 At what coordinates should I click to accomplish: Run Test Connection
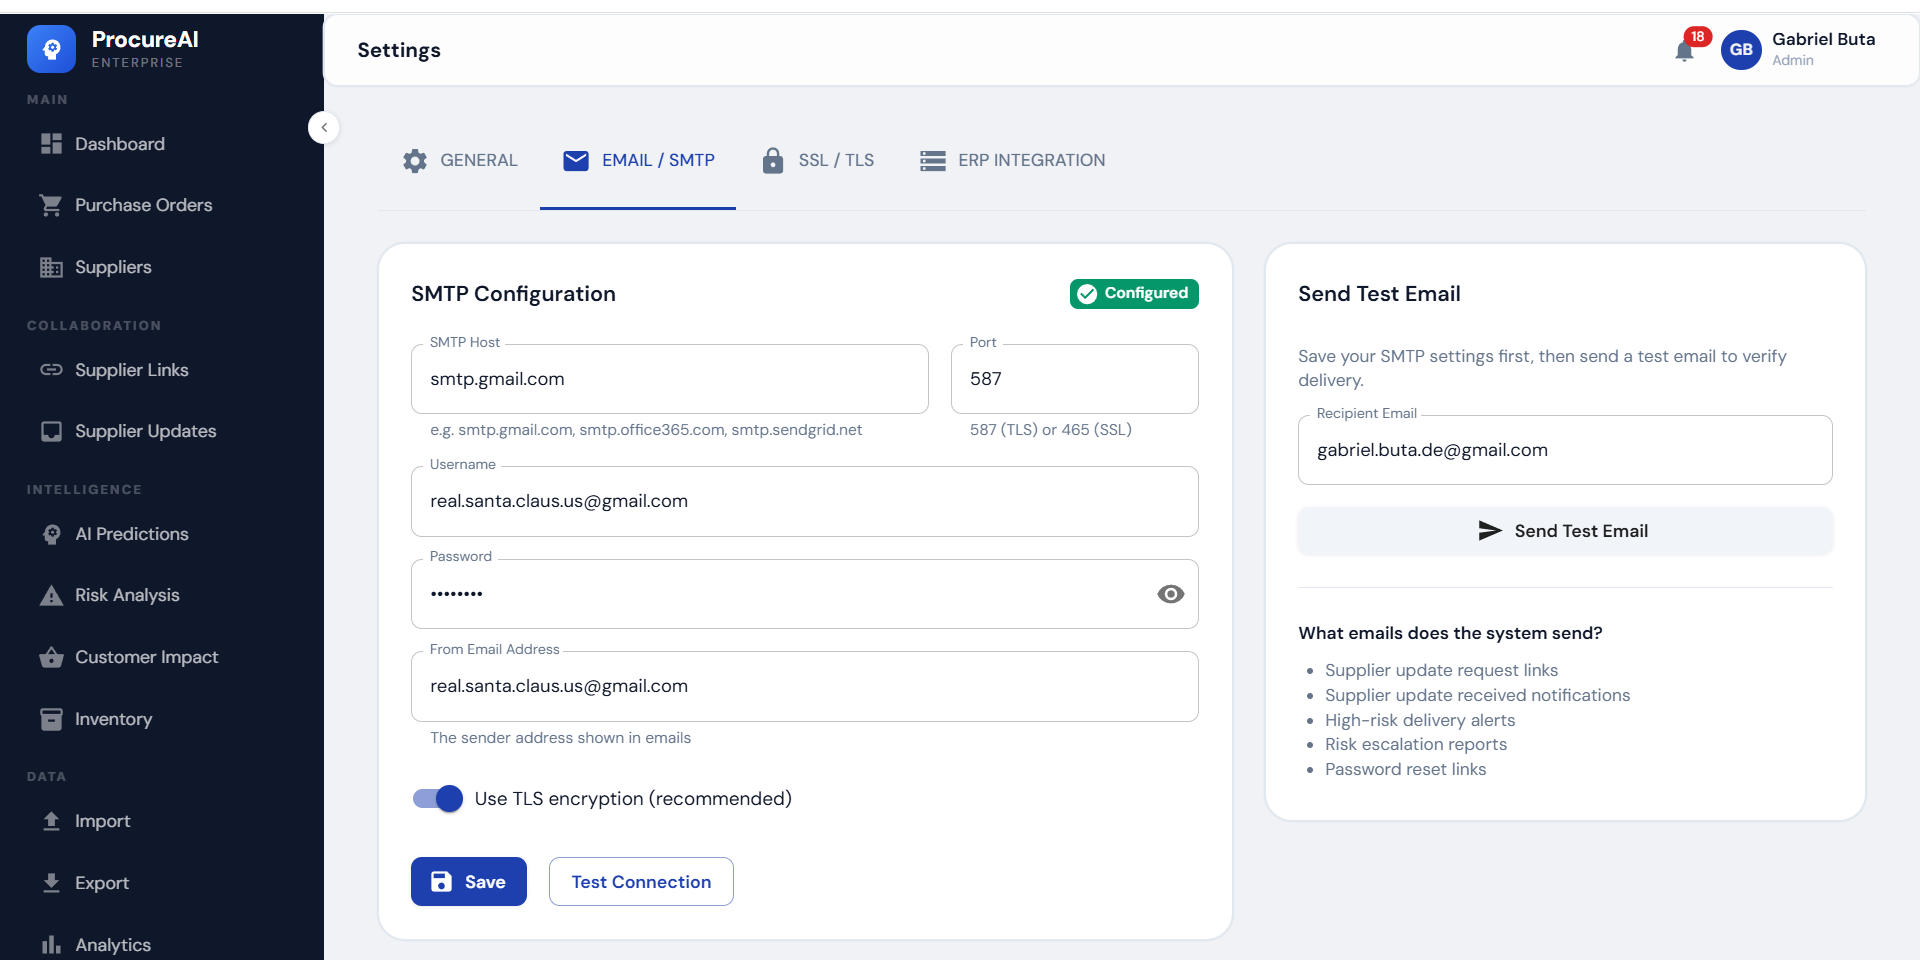pos(640,881)
